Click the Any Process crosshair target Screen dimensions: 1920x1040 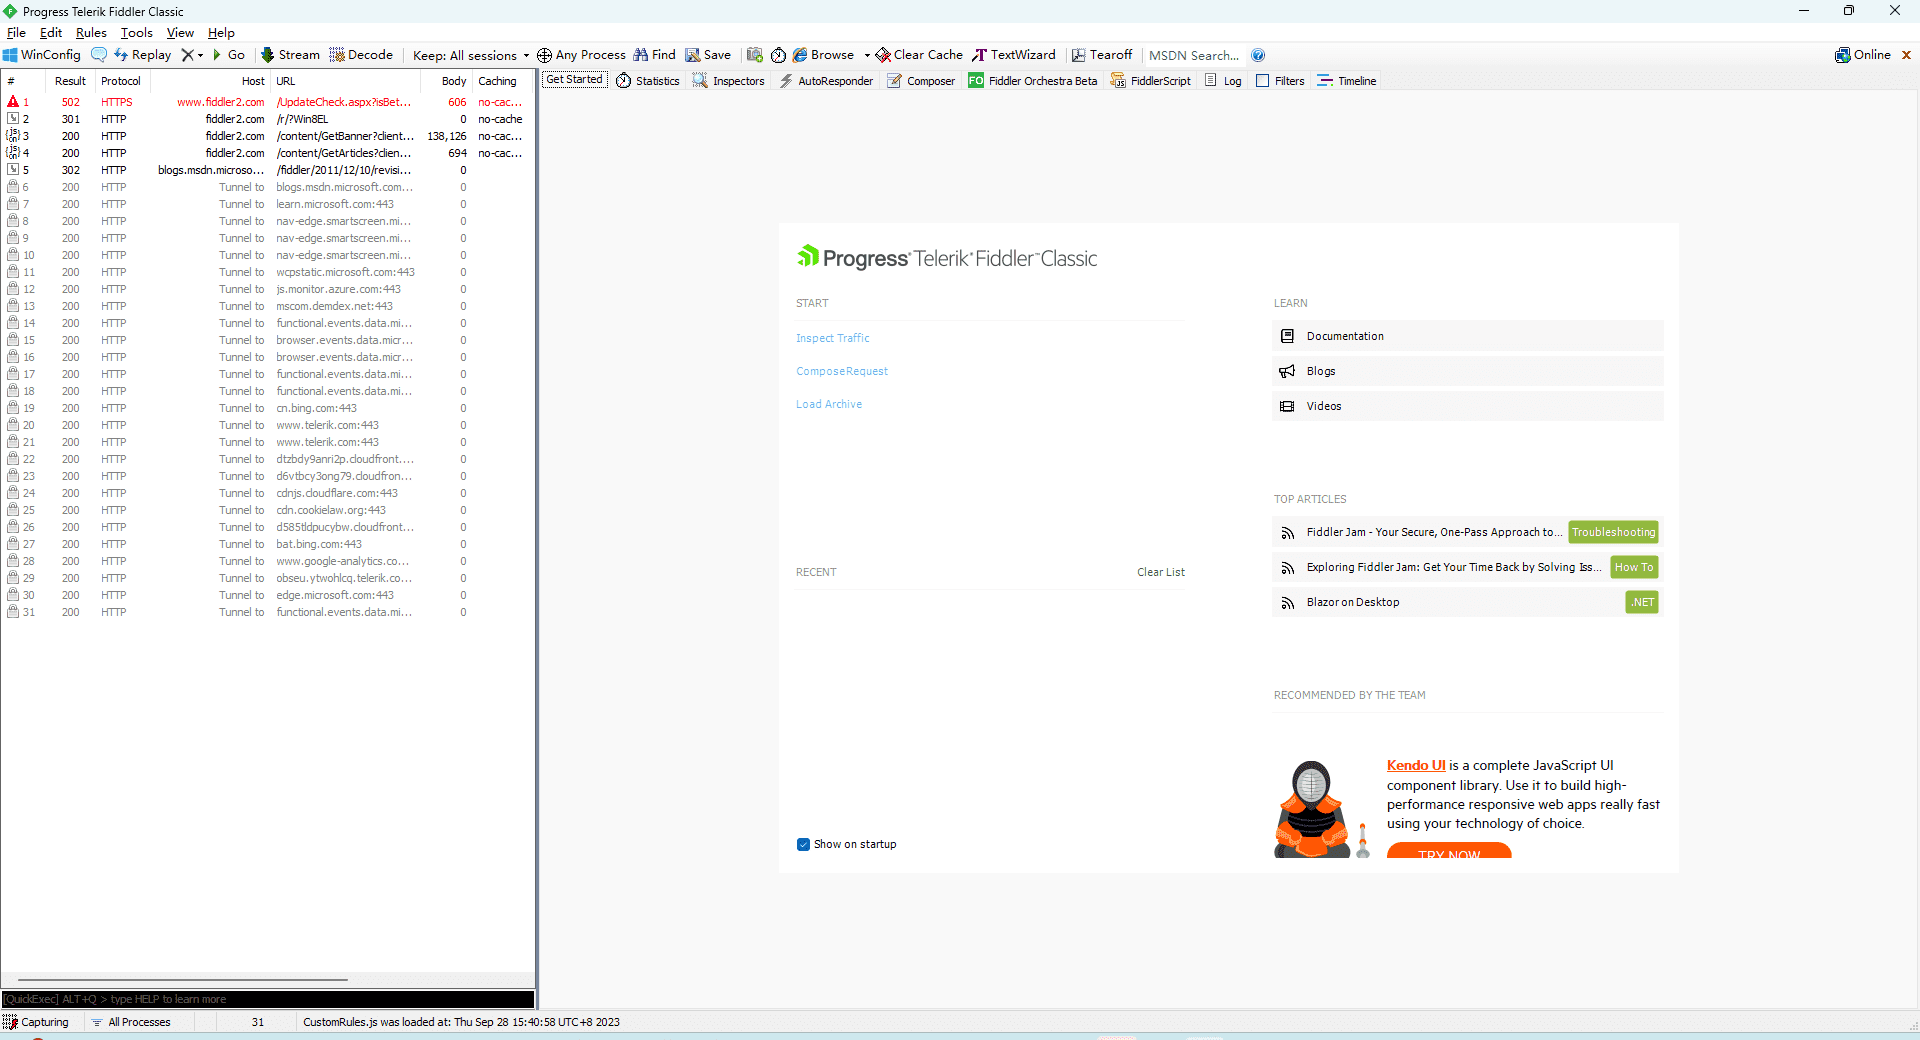(x=581, y=55)
